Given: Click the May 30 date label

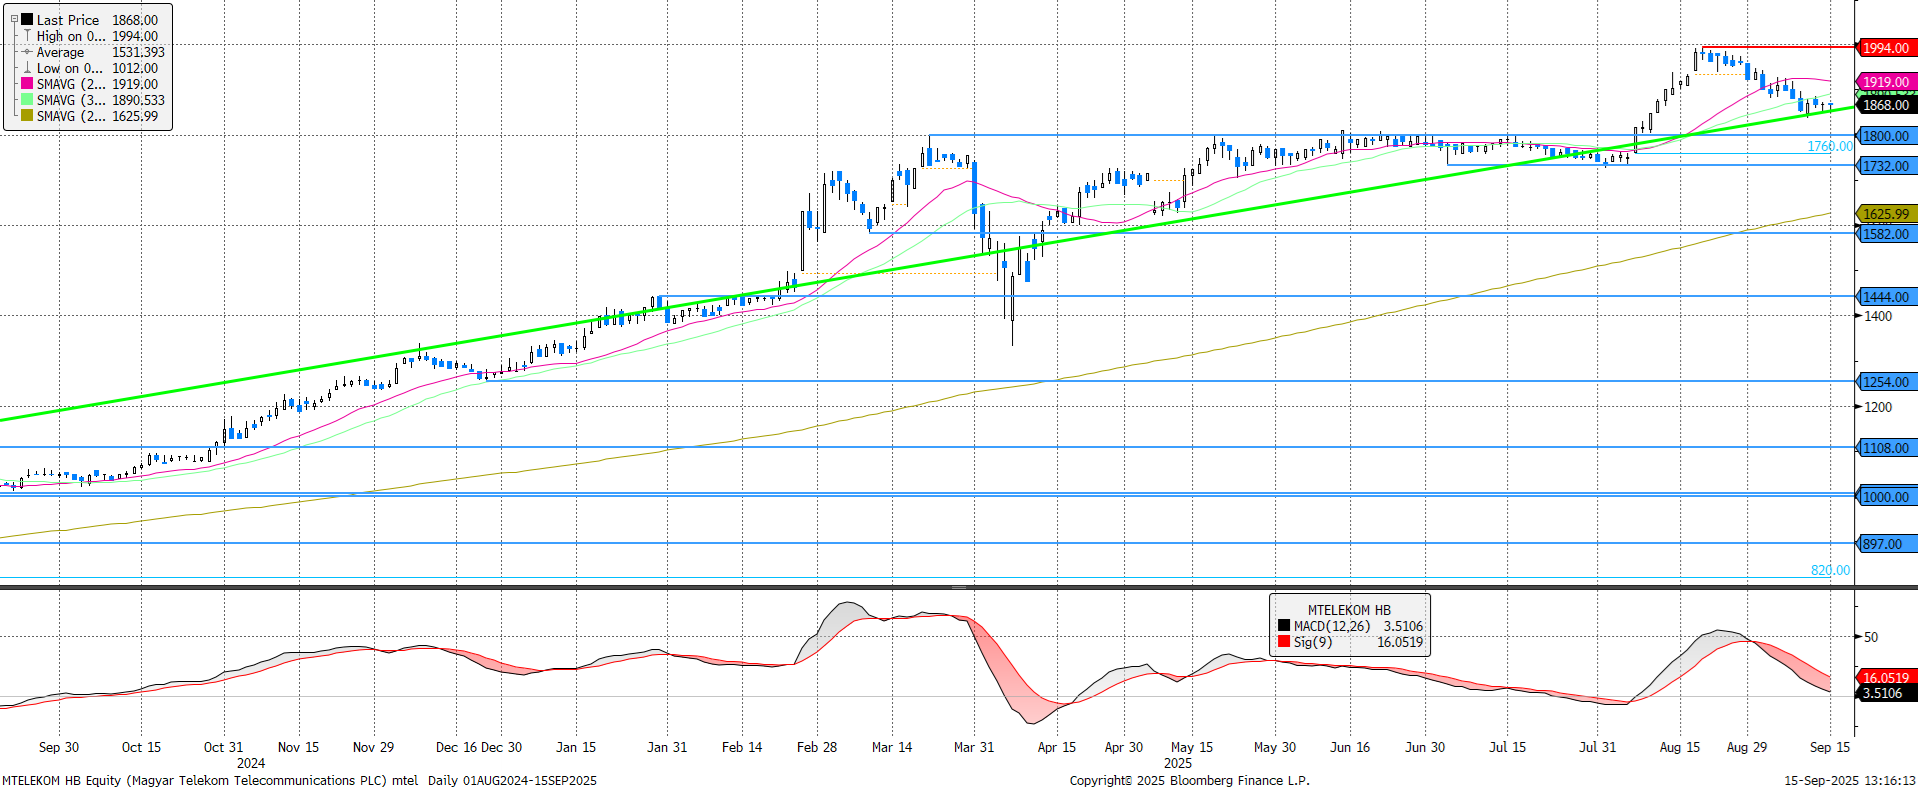Looking at the screenshot, I should [1275, 747].
